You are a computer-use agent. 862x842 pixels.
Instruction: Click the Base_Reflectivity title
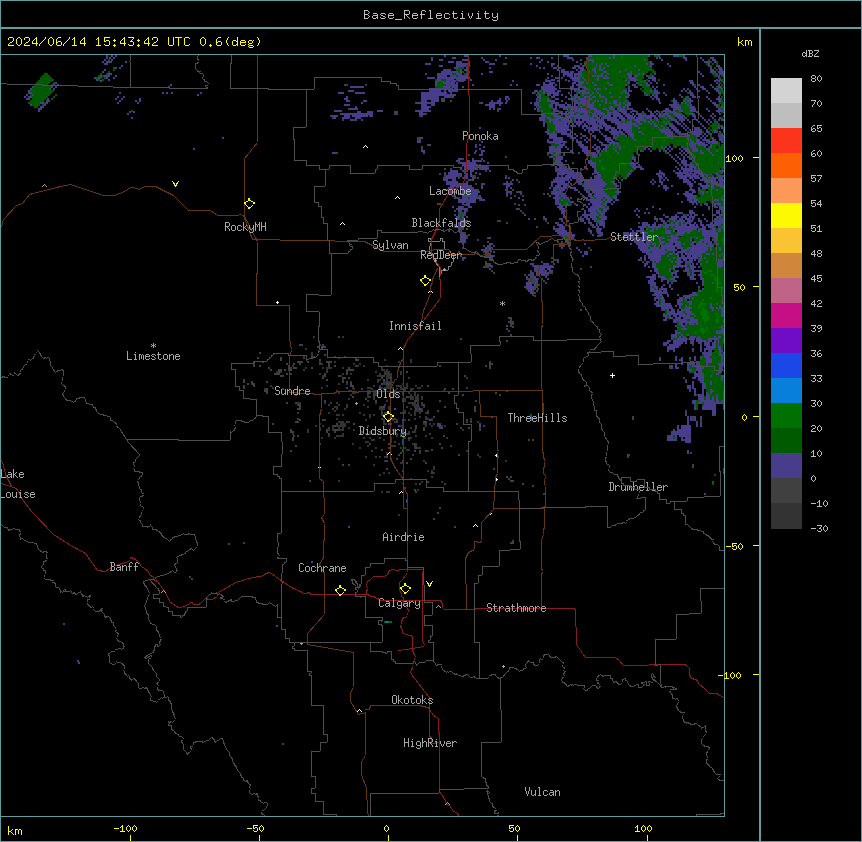(431, 15)
